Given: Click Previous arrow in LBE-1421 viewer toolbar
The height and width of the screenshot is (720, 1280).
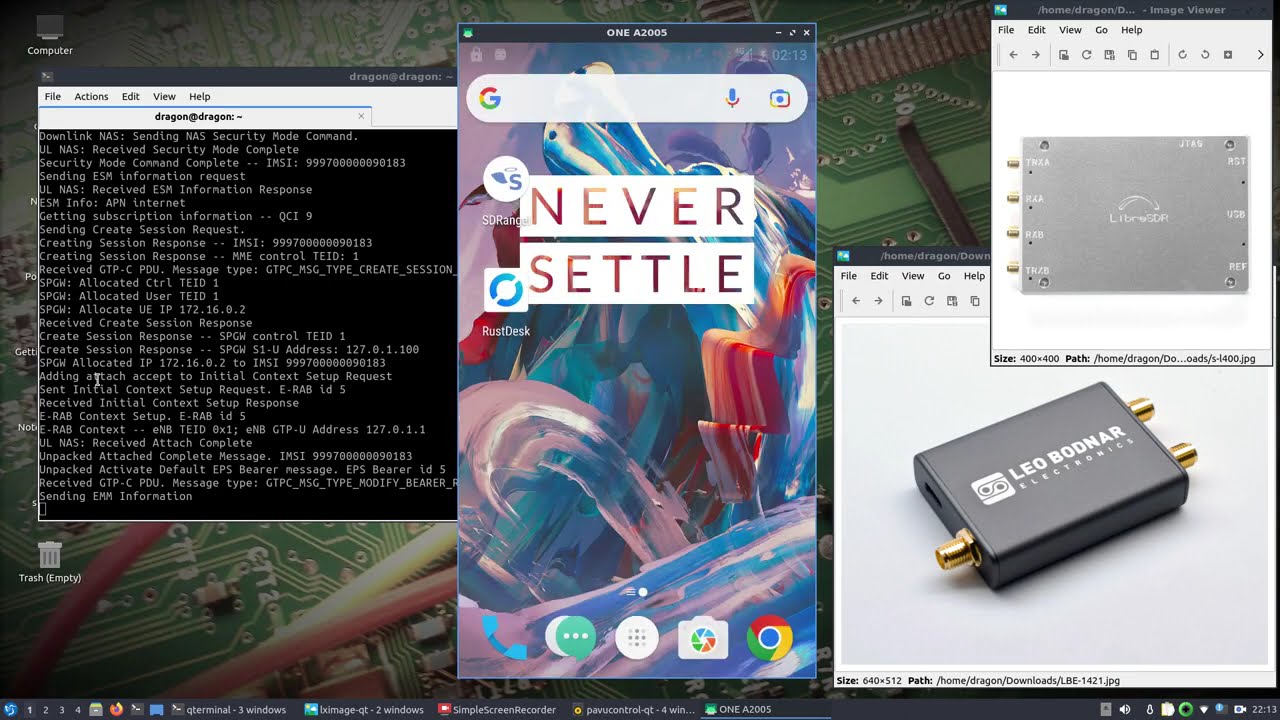Looking at the screenshot, I should click(x=856, y=301).
